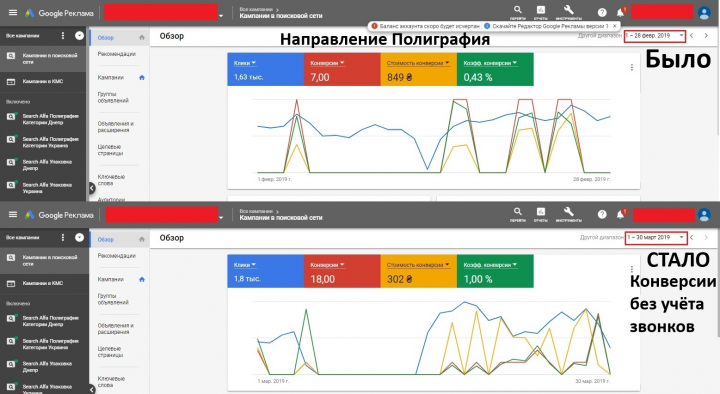Go to next period arrow in upper screenshot
The width and height of the screenshot is (720, 394).
click(706, 35)
